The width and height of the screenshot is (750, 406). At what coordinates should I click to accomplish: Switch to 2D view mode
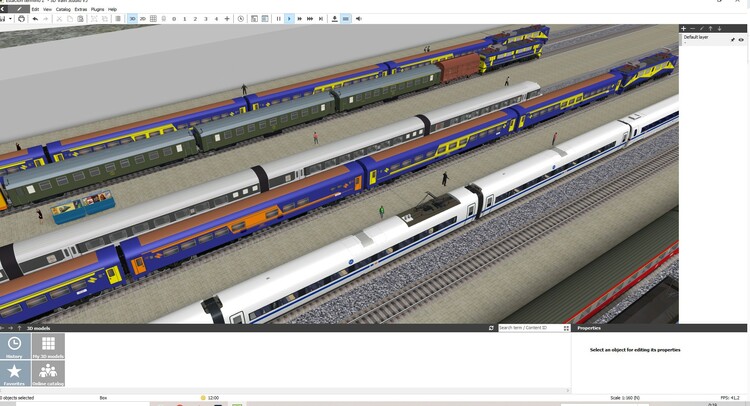[x=143, y=19]
